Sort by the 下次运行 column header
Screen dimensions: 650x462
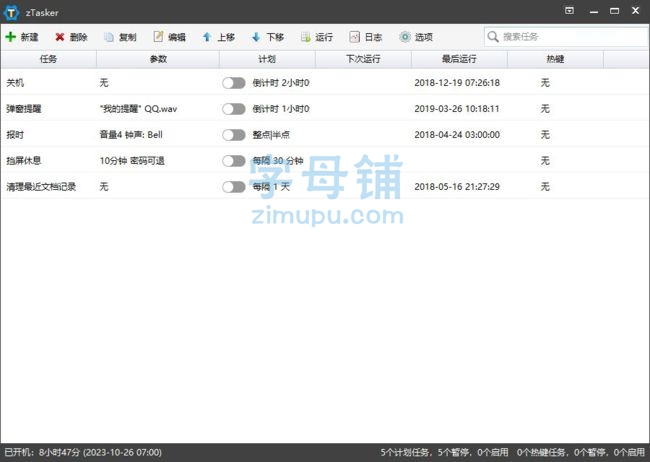click(x=363, y=59)
